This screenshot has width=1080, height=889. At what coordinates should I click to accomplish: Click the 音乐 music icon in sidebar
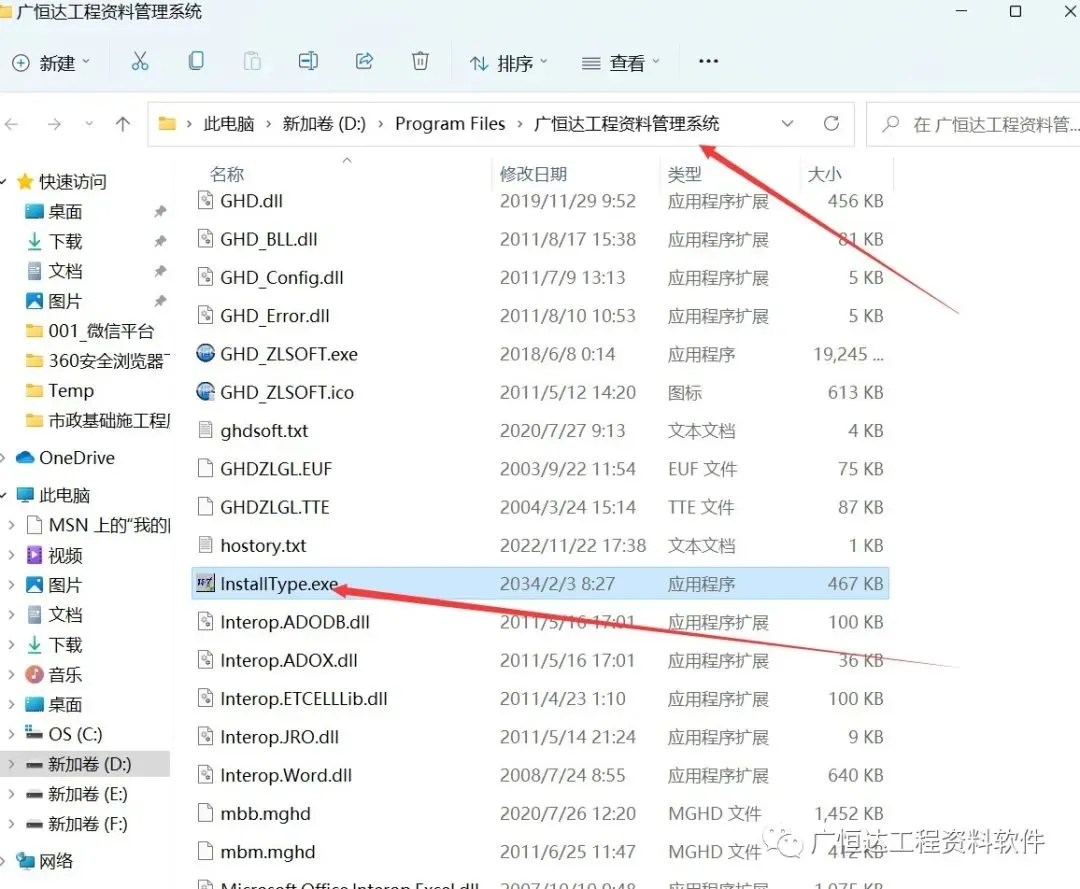point(34,674)
